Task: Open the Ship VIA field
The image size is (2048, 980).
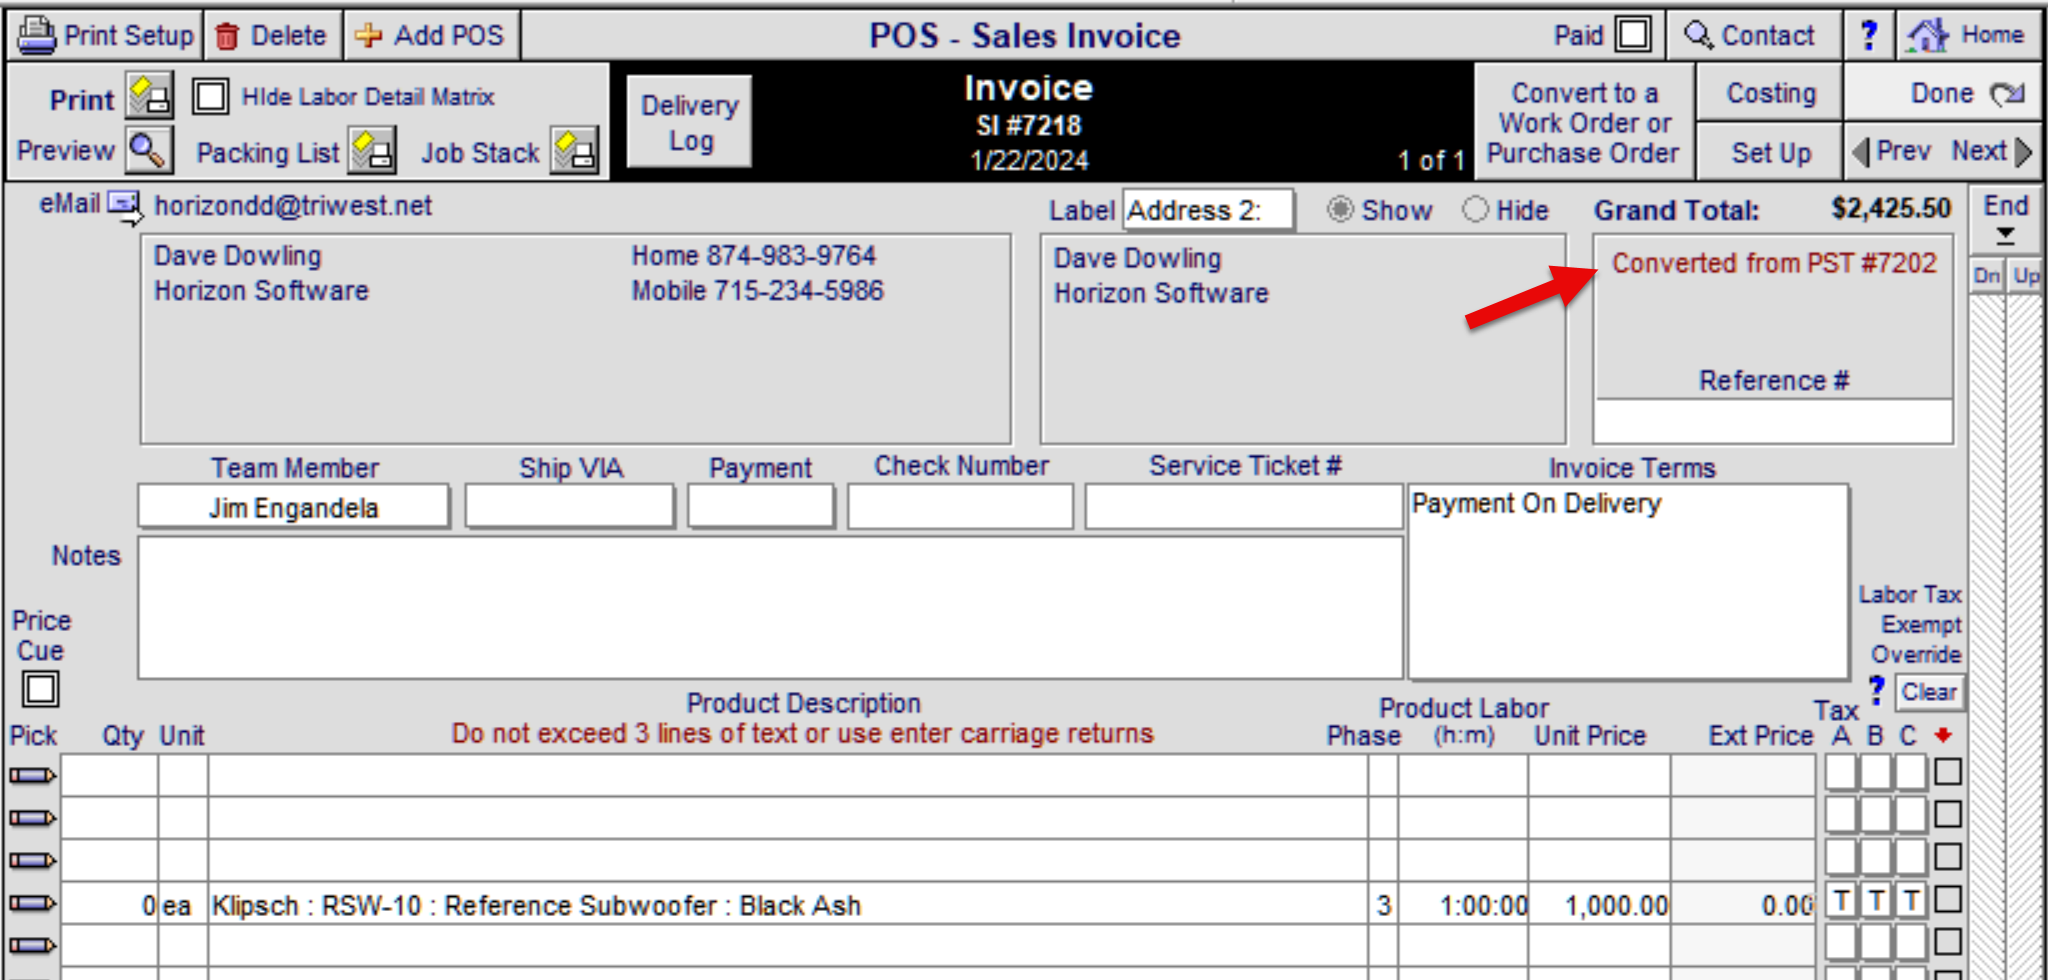Action: 569,507
